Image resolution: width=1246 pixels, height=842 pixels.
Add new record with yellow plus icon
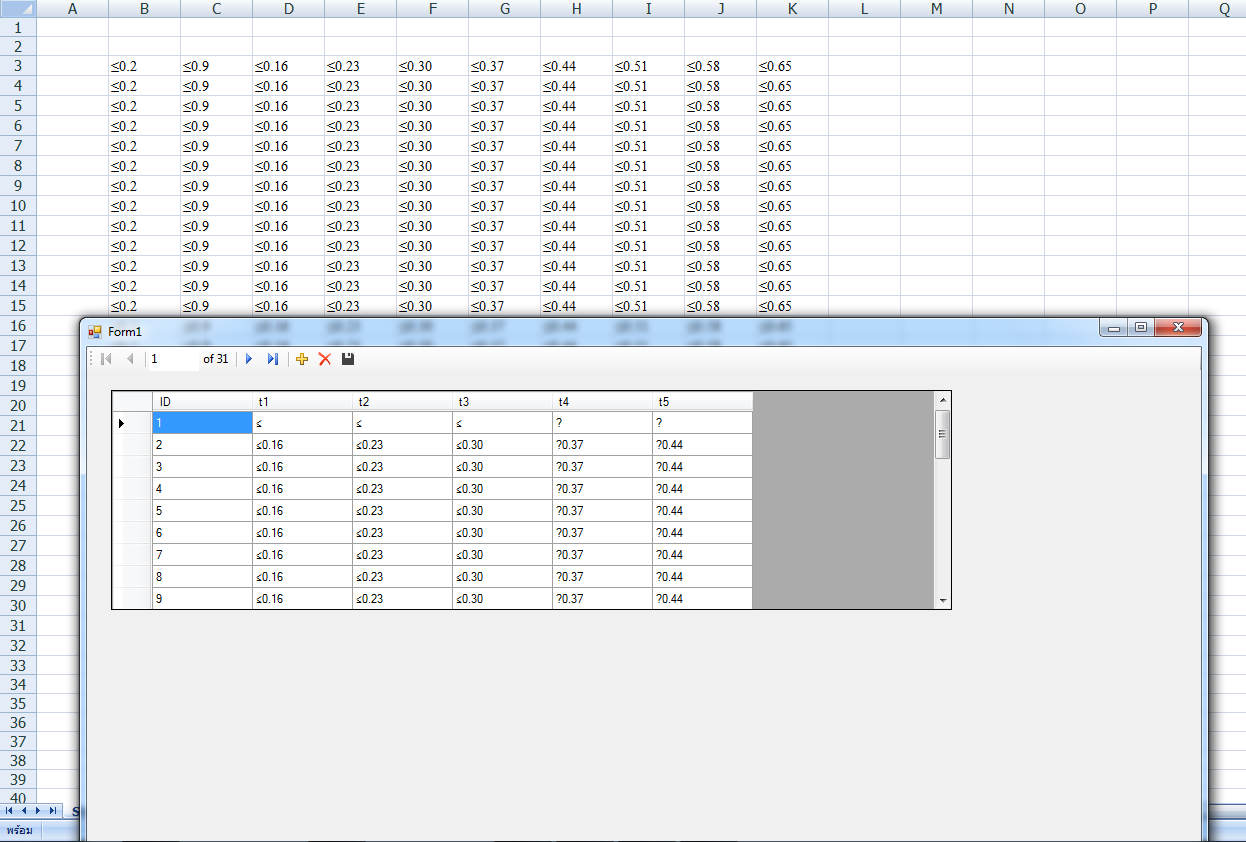click(302, 359)
